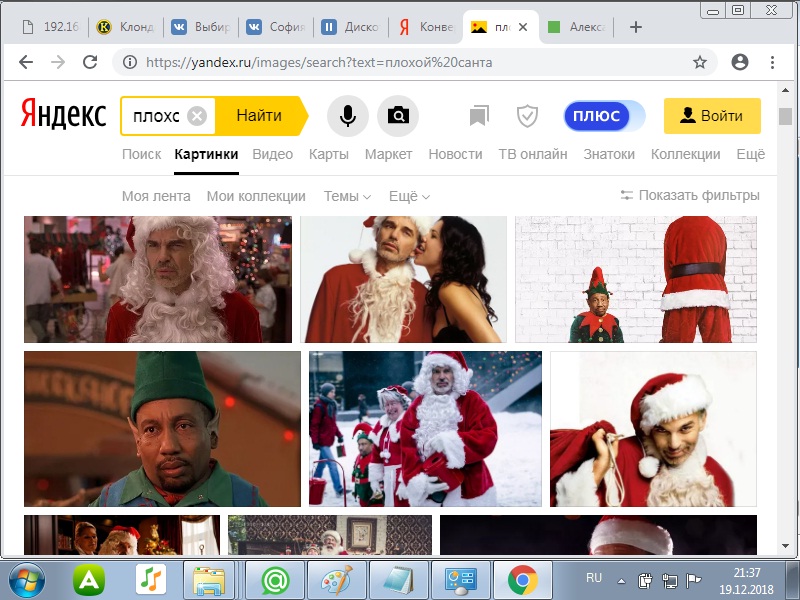Open the Мои коллекции link
The height and width of the screenshot is (600, 800).
point(256,196)
